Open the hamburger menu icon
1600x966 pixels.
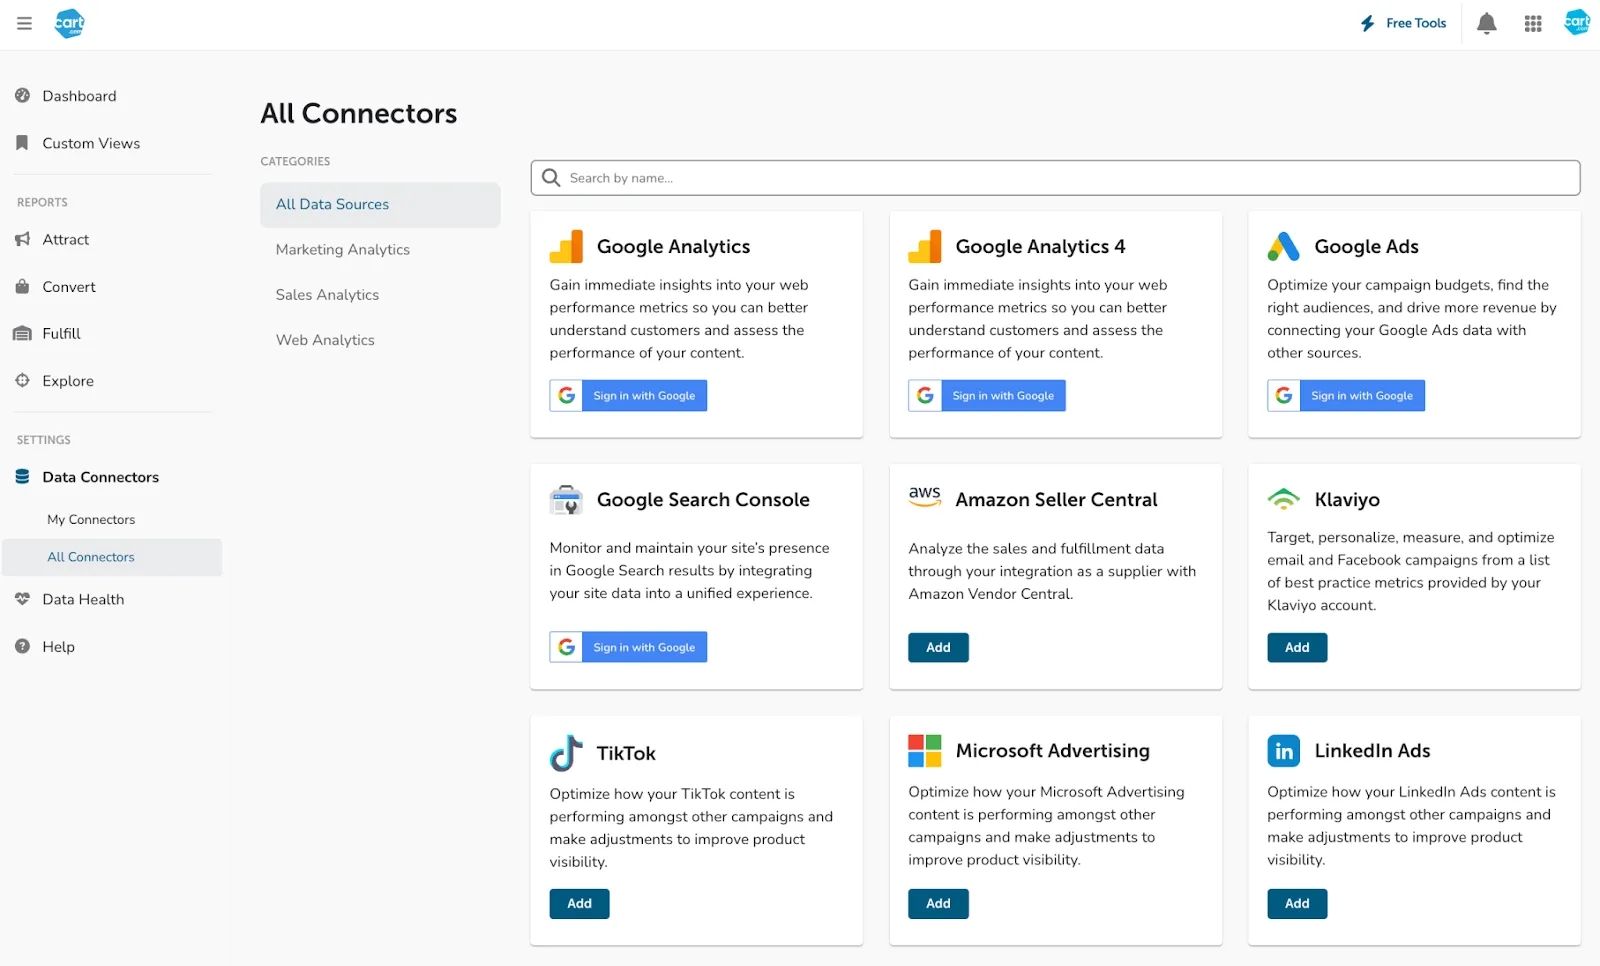24,23
